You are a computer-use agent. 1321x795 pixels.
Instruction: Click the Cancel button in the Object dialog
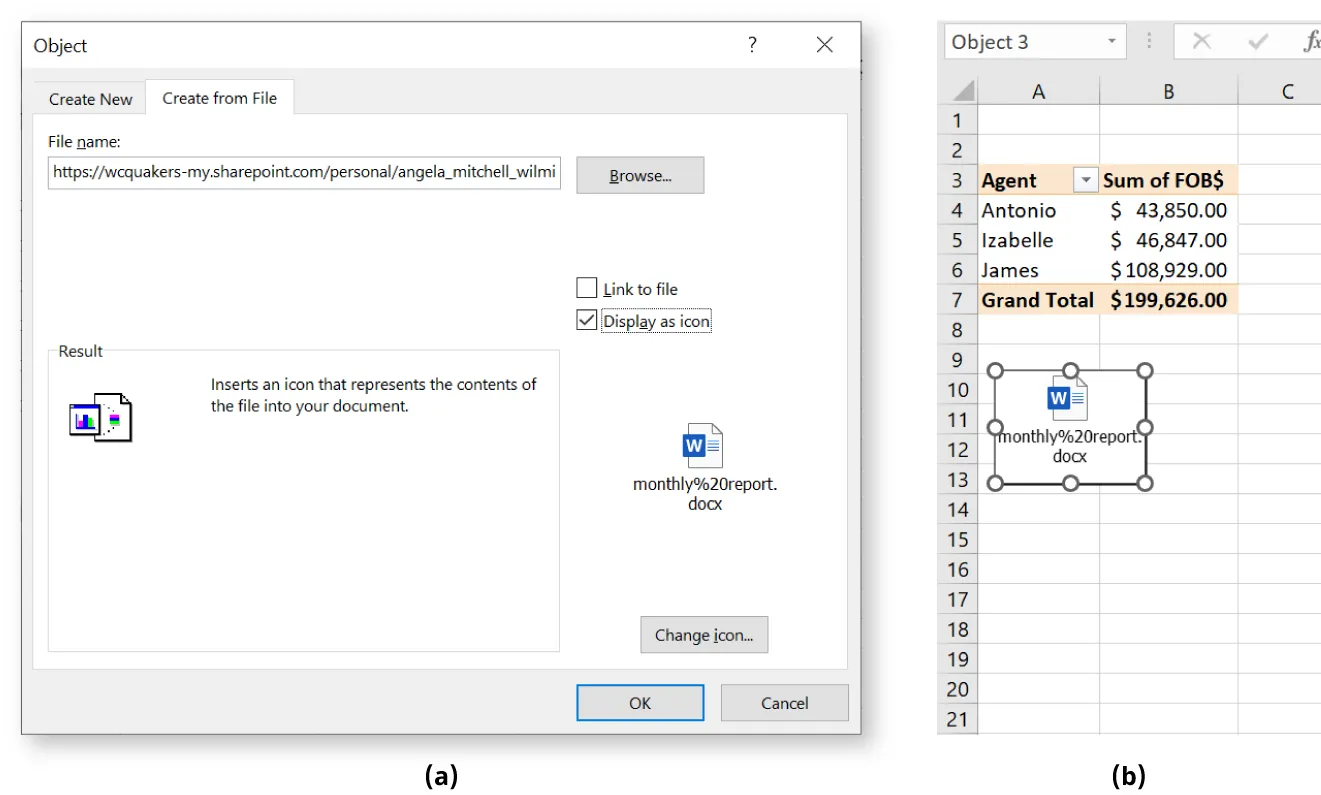[784, 702]
